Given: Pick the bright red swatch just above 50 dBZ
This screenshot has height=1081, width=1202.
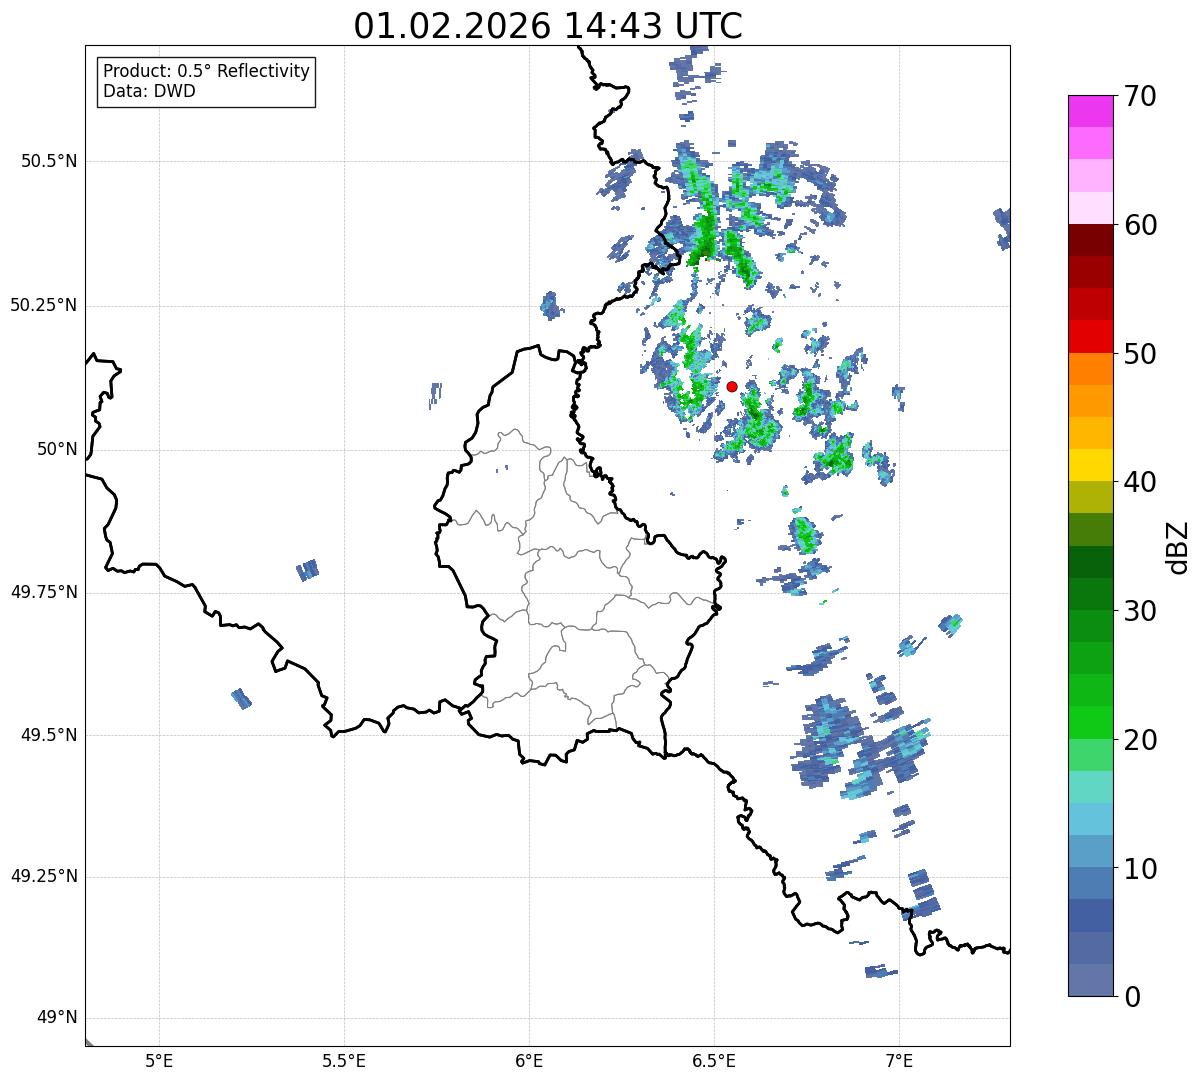Looking at the screenshot, I should coord(1090,336).
